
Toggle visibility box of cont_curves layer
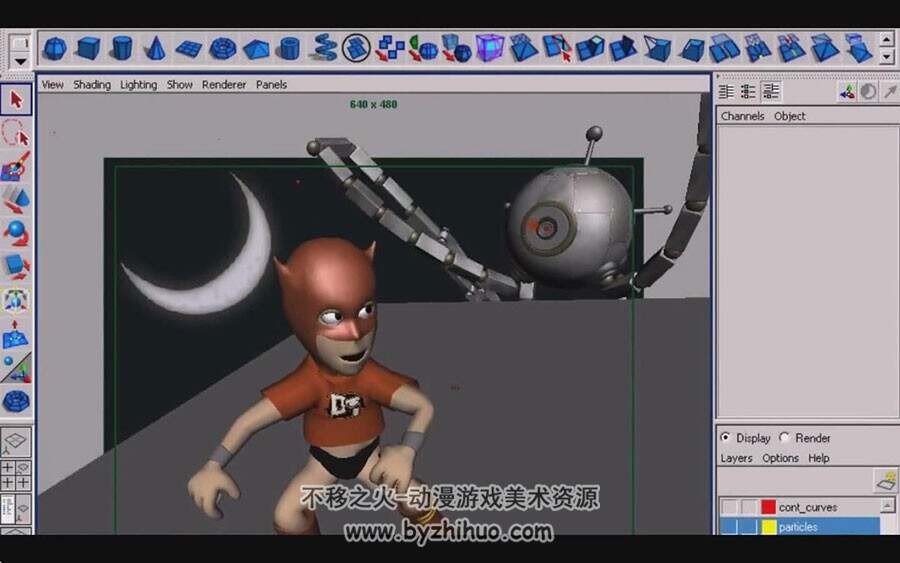click(x=729, y=507)
